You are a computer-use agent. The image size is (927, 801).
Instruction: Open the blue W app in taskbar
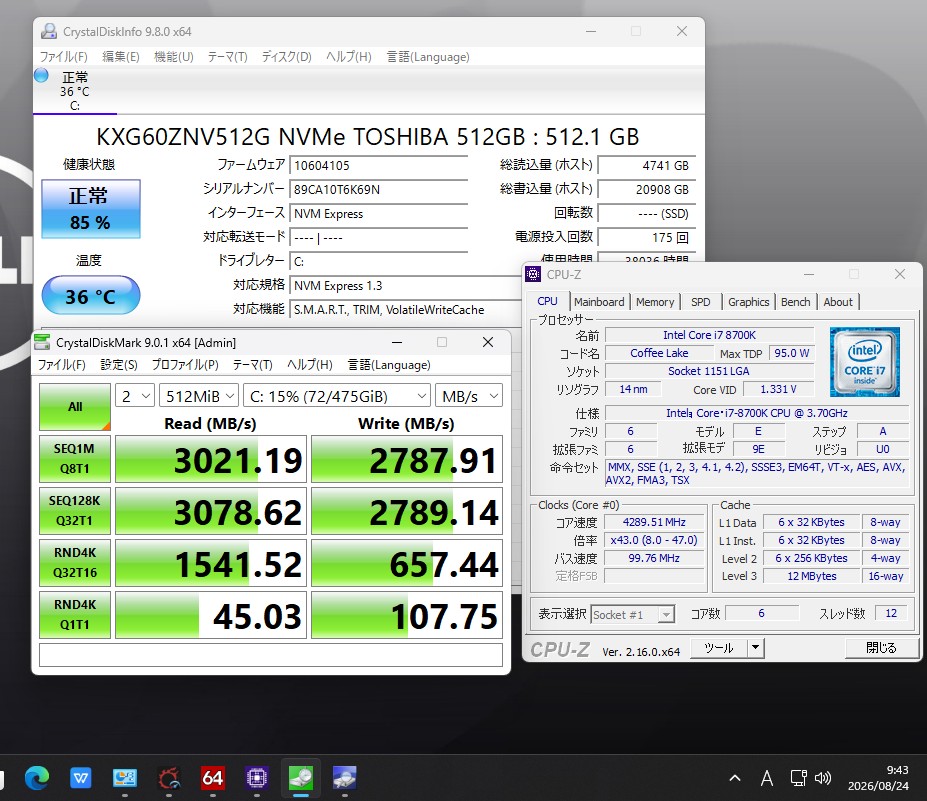coord(80,777)
